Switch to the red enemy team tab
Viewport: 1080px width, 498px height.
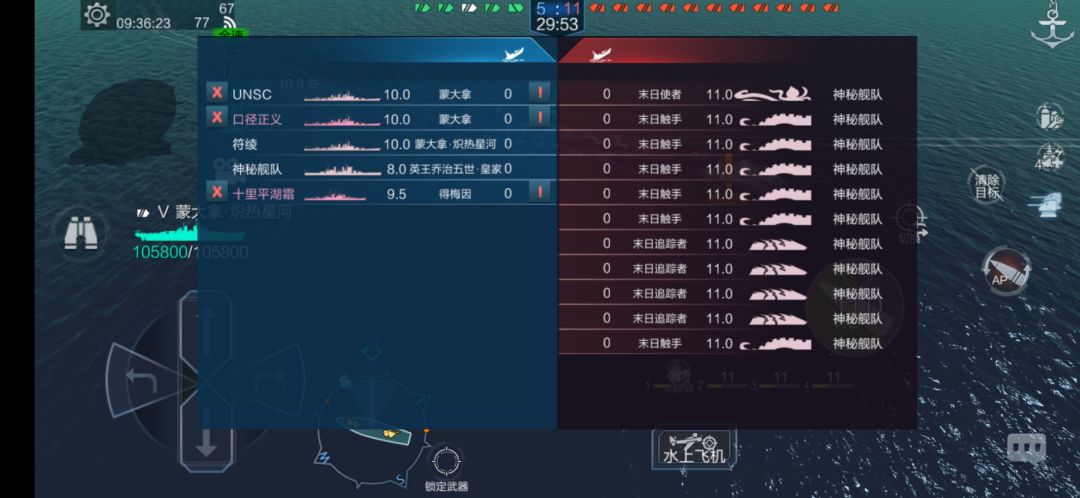737,52
